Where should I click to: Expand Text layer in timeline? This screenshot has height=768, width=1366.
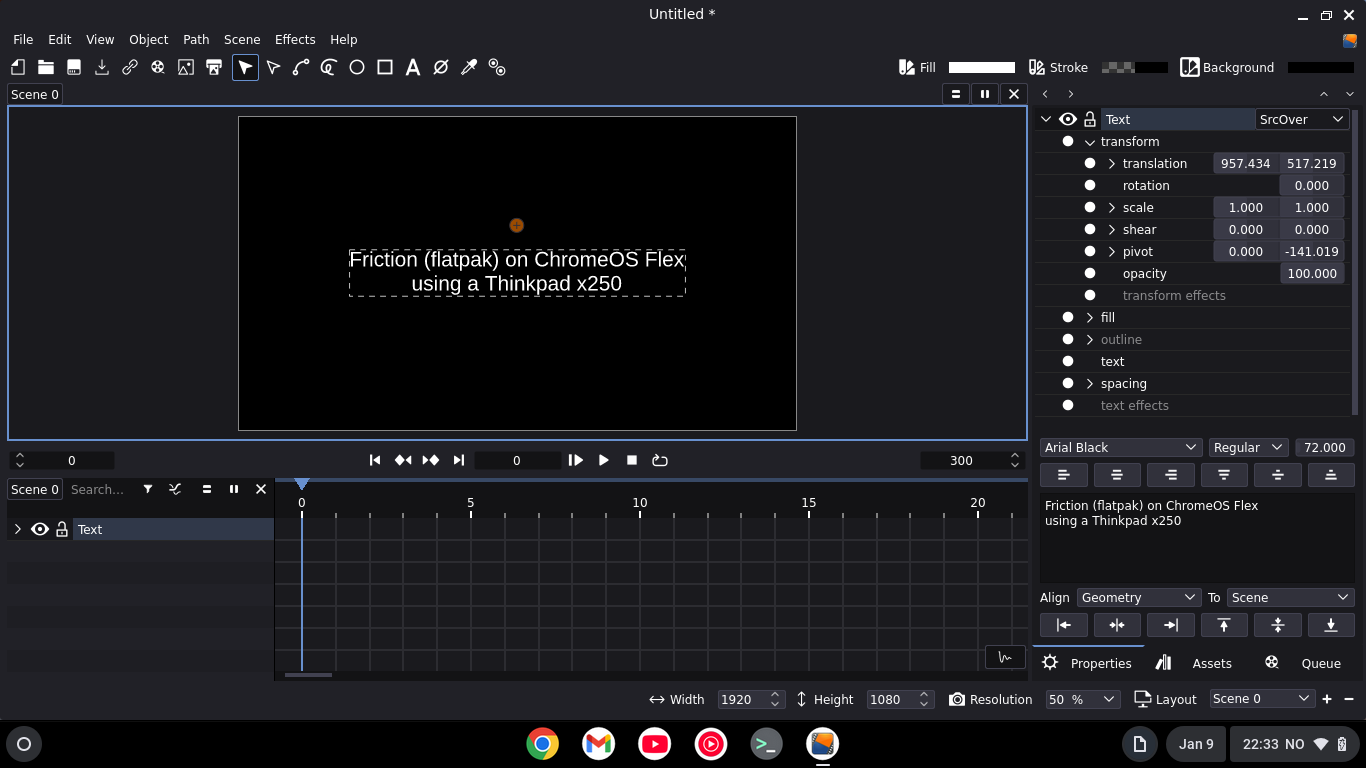(17, 529)
